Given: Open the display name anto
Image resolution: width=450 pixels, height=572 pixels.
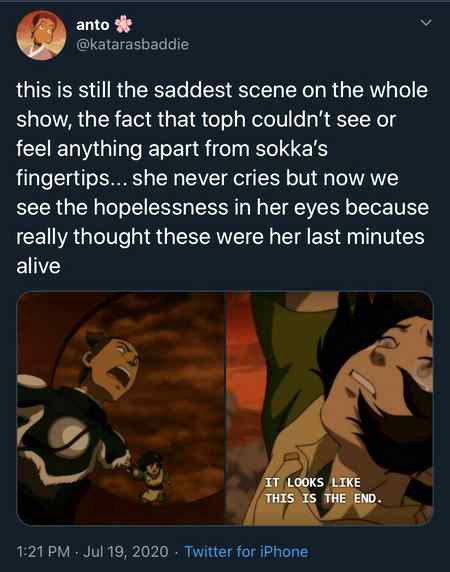Looking at the screenshot, I should click(93, 25).
